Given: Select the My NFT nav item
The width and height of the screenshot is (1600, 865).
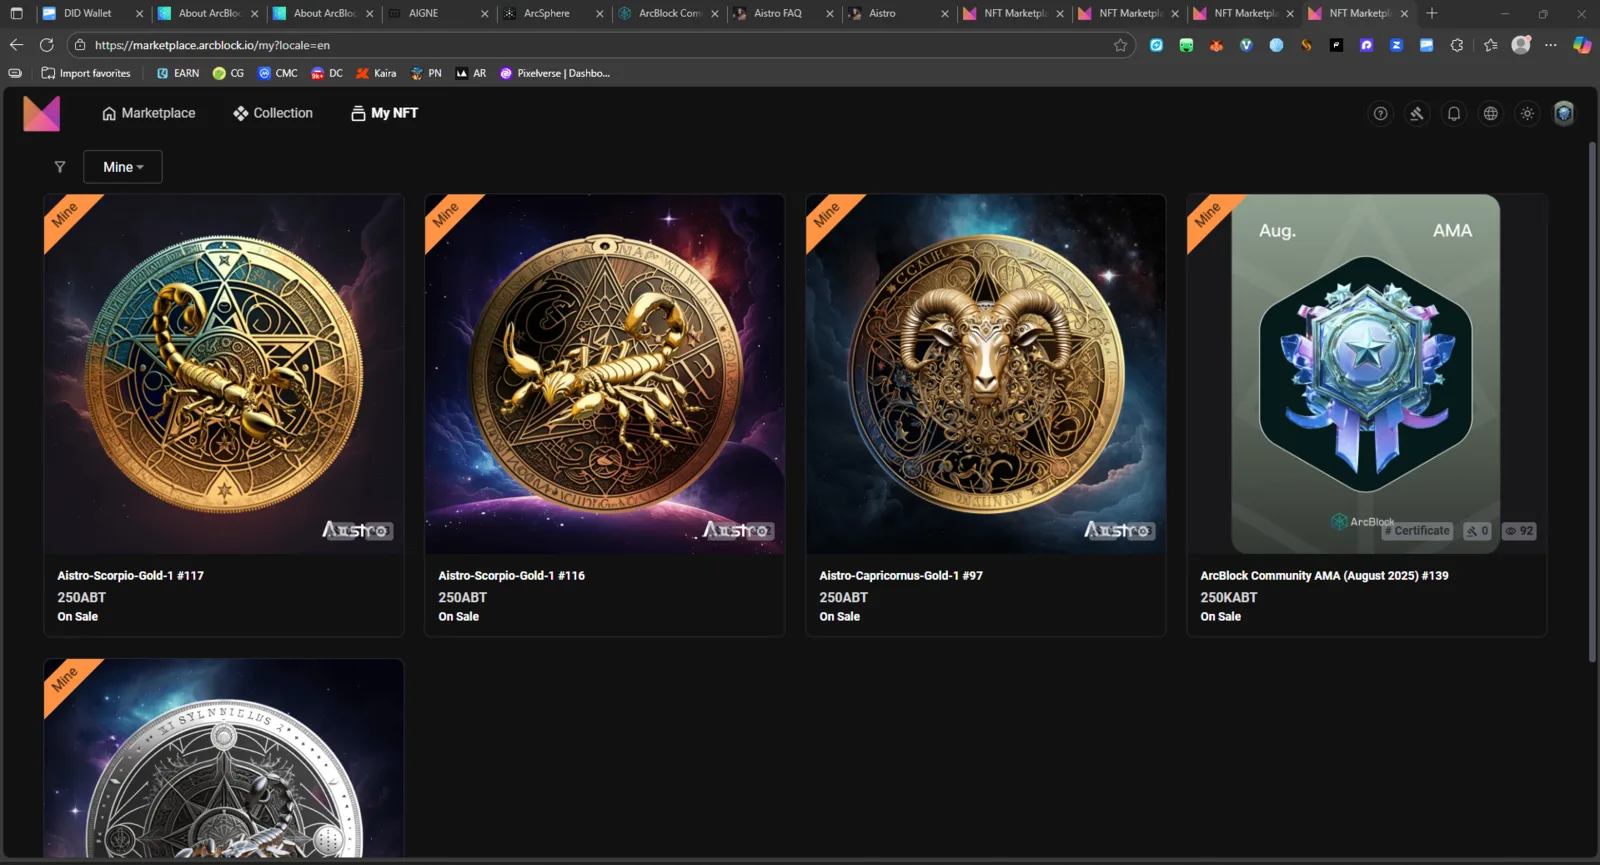Looking at the screenshot, I should coord(385,114).
